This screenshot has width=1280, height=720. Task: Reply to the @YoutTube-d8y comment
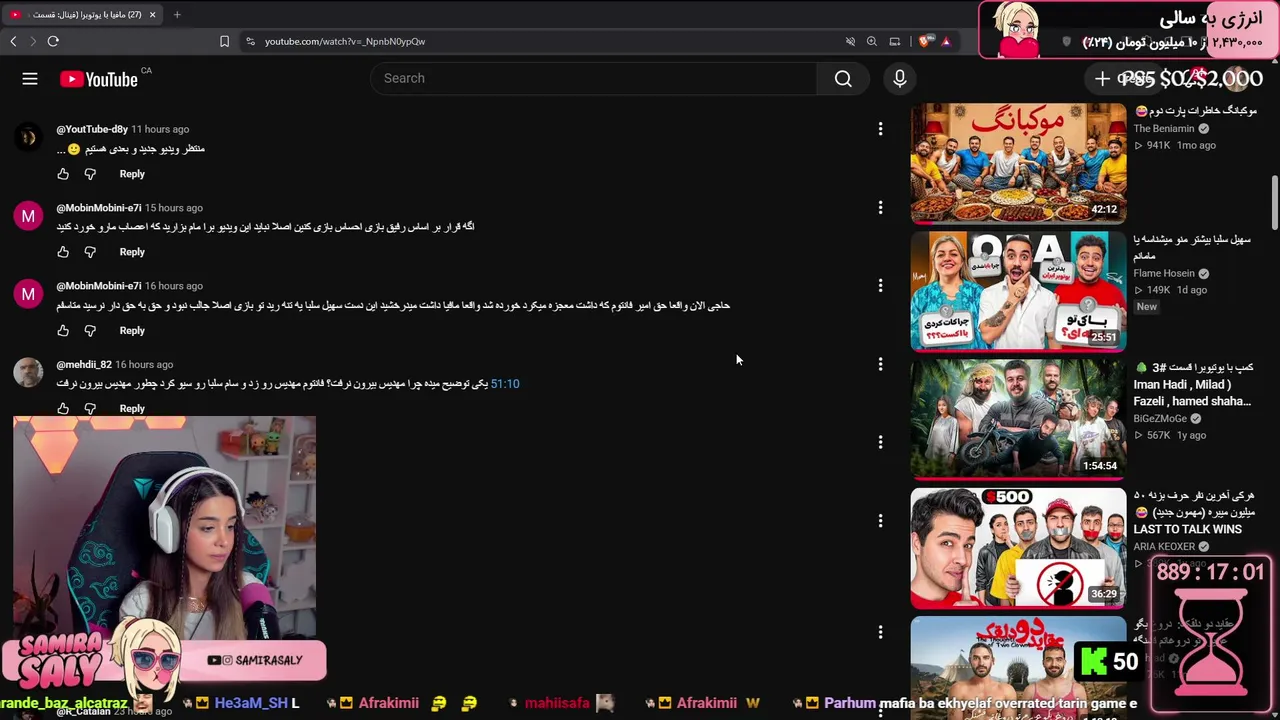click(132, 174)
